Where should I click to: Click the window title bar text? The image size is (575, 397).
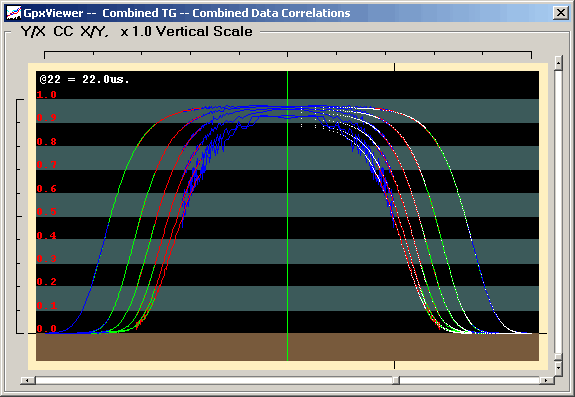(x=187, y=13)
